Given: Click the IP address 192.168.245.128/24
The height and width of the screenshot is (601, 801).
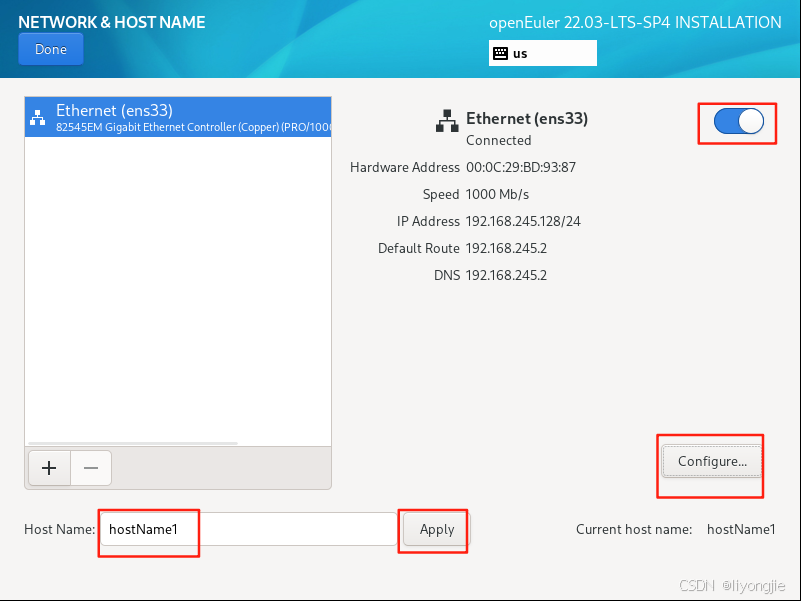Looking at the screenshot, I should [x=523, y=221].
